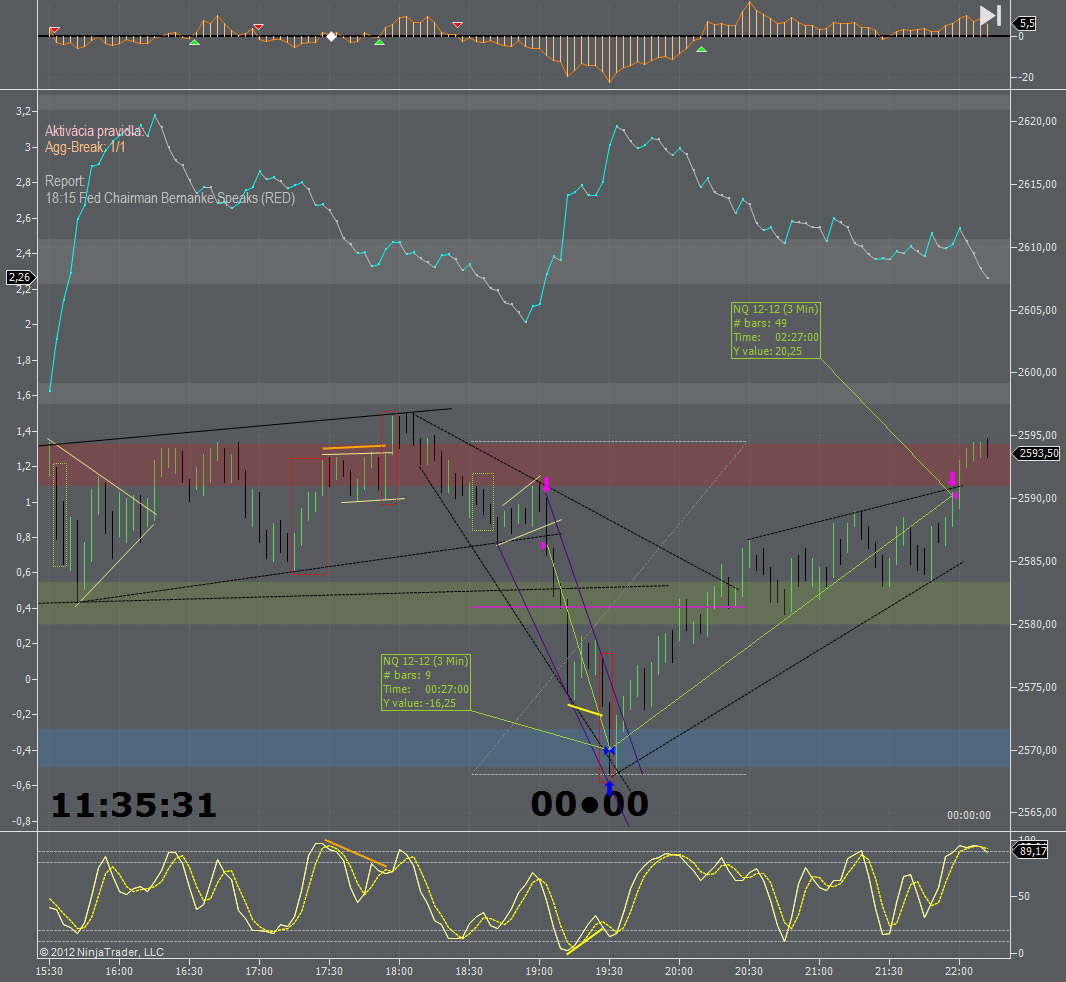This screenshot has height=982, width=1066.
Task: Click the 19:30 time axis label
Action: (609, 971)
